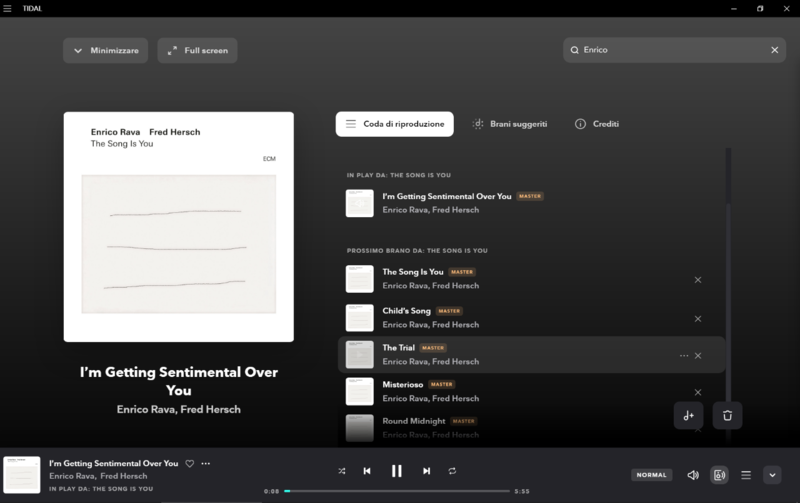
Task: Open more options for The Trial
Action: 684,356
